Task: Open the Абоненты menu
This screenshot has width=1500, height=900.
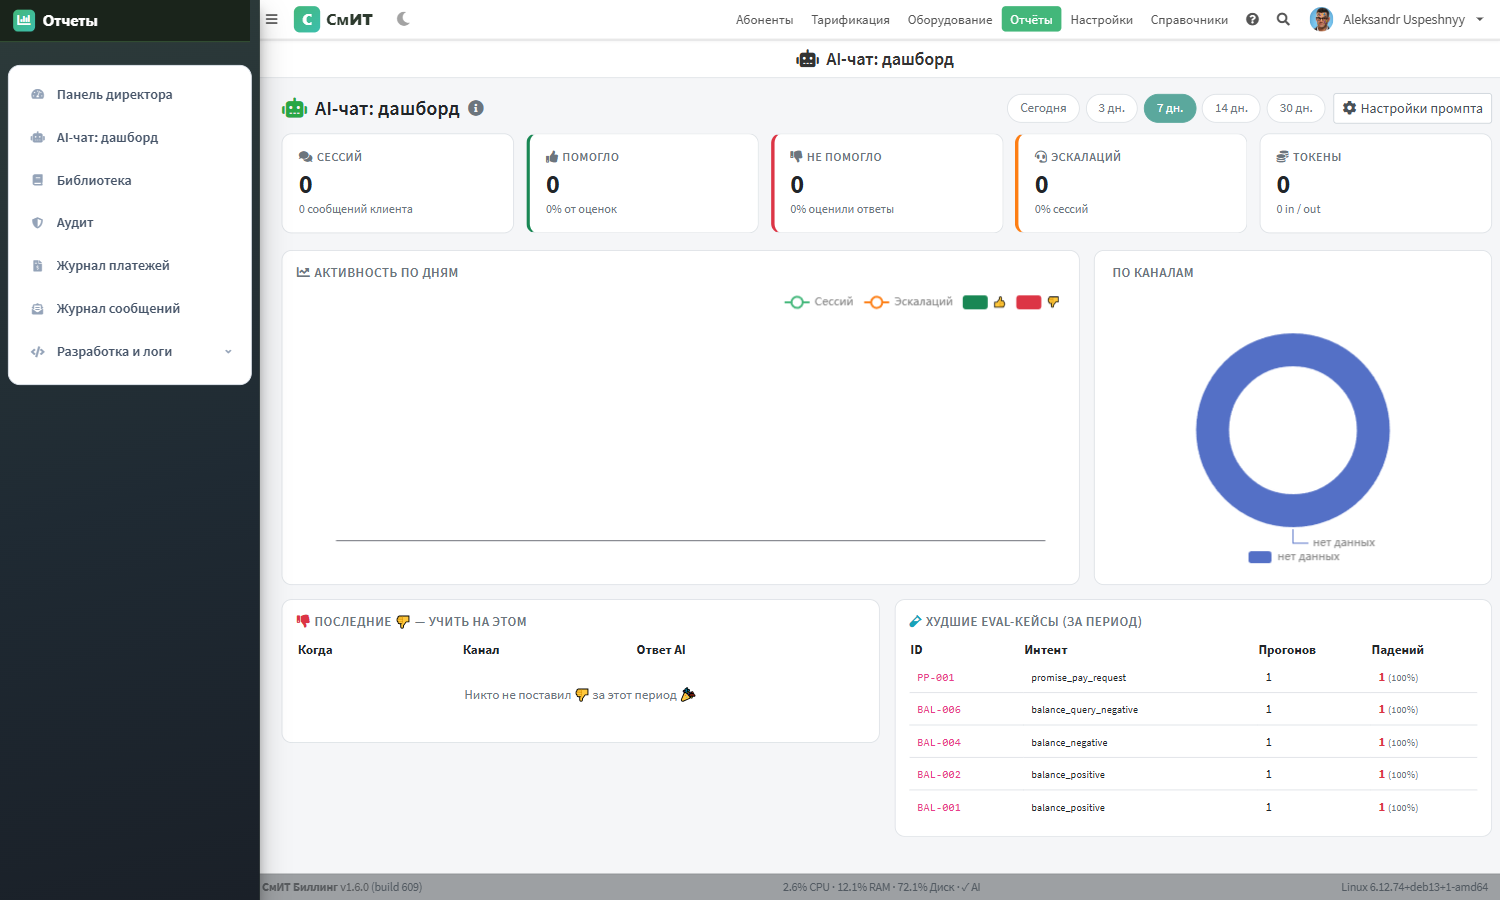Action: 764,19
